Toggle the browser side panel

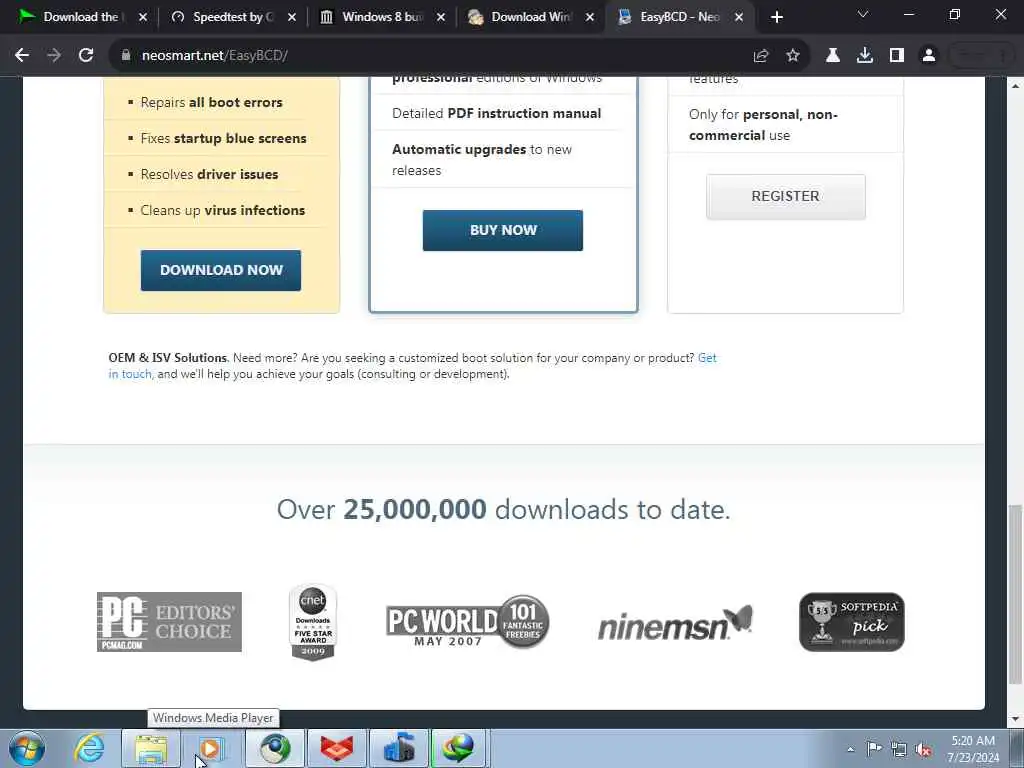pos(897,56)
